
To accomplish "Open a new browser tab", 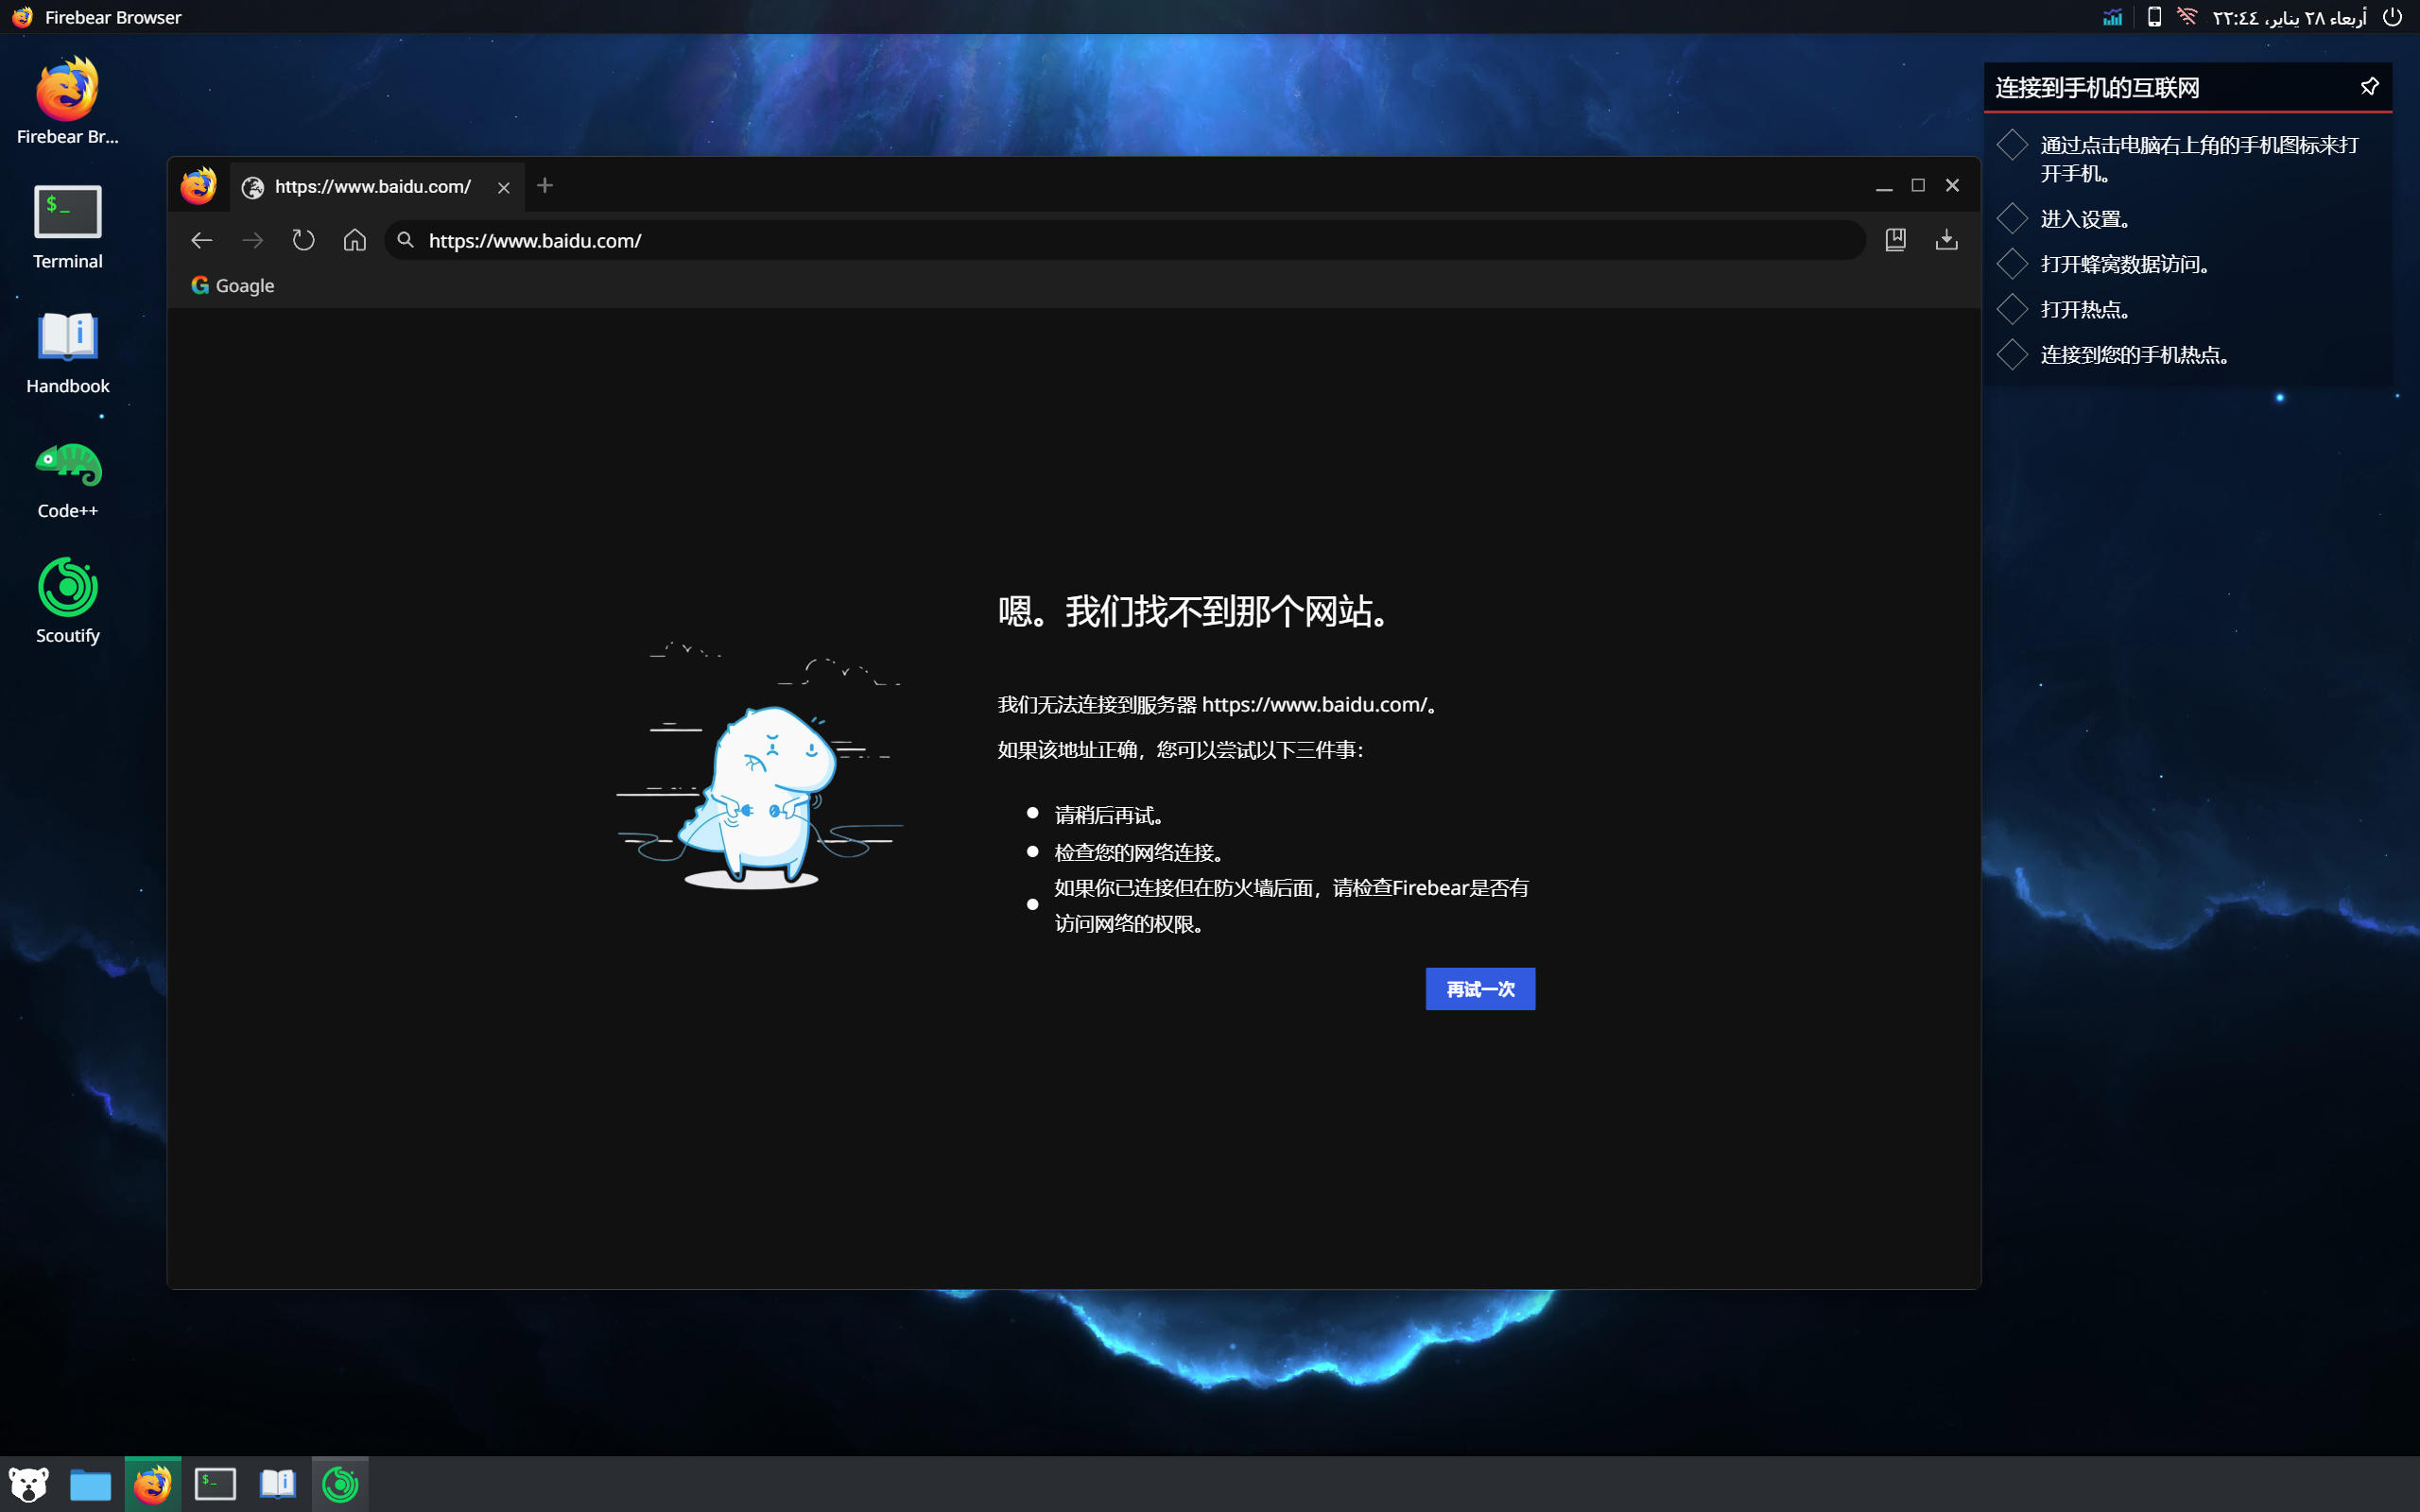I will (544, 186).
